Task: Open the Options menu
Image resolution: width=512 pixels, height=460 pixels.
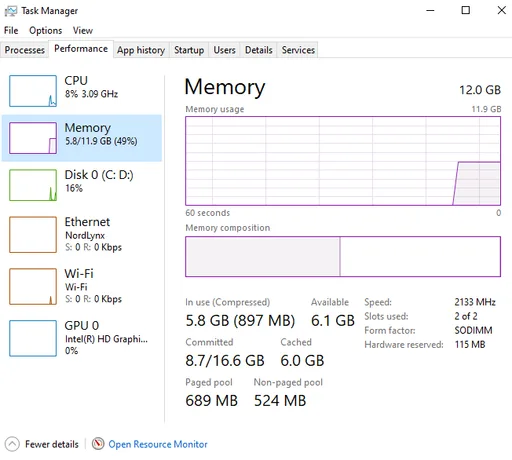Action: coord(45,30)
